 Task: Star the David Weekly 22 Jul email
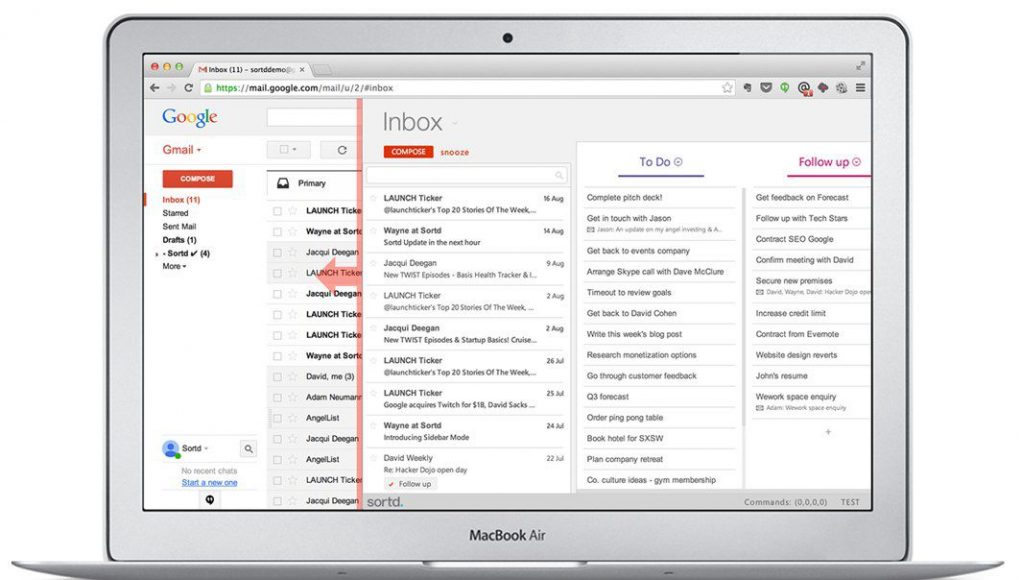(374, 458)
